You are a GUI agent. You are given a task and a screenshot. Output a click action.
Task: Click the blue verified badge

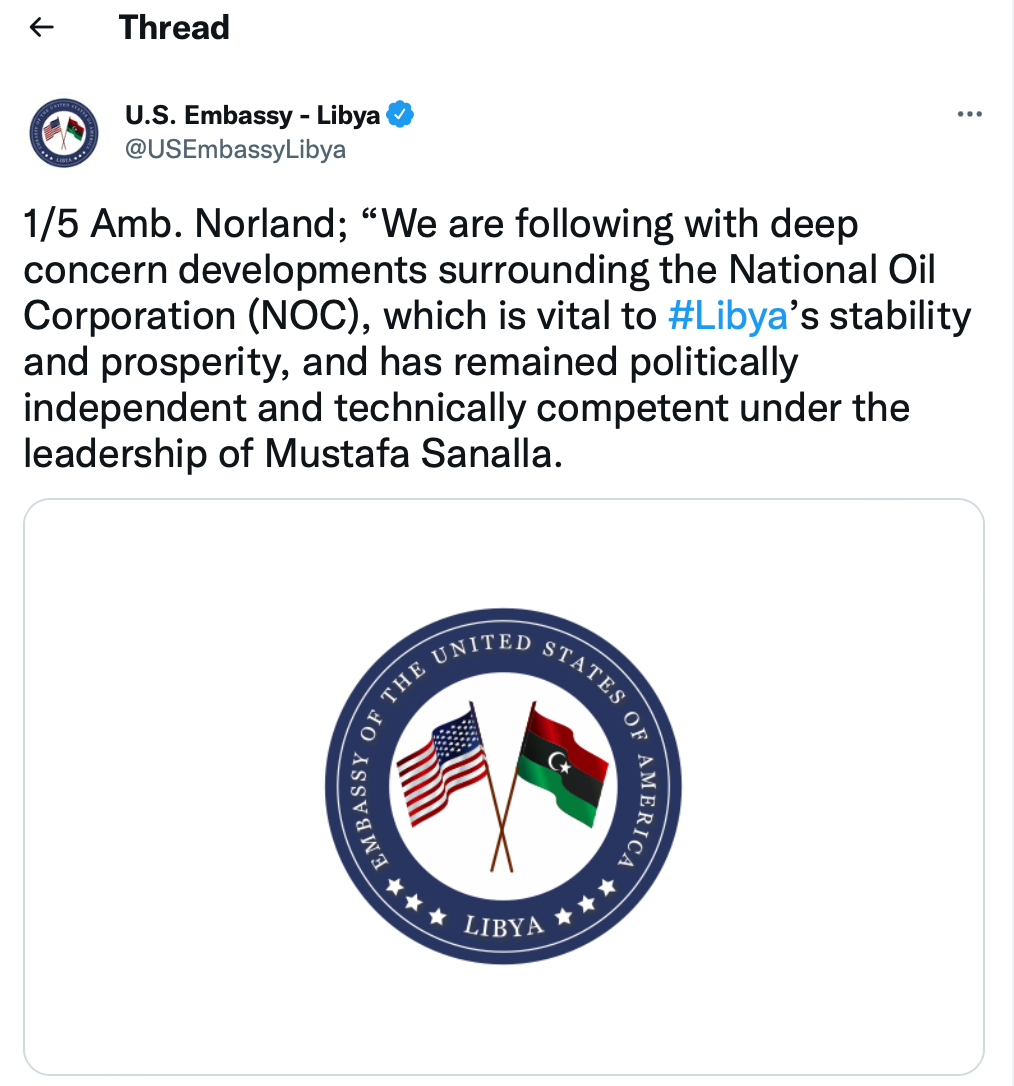click(x=401, y=115)
